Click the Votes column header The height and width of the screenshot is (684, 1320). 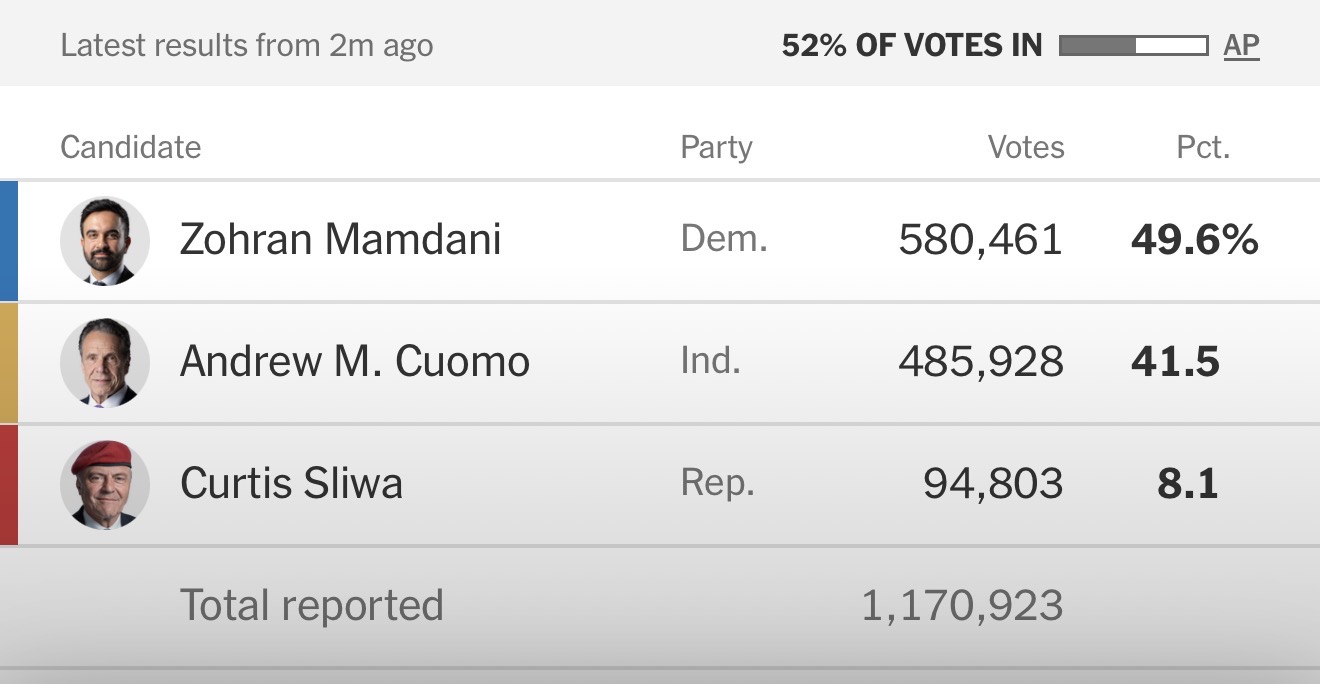(x=1026, y=148)
